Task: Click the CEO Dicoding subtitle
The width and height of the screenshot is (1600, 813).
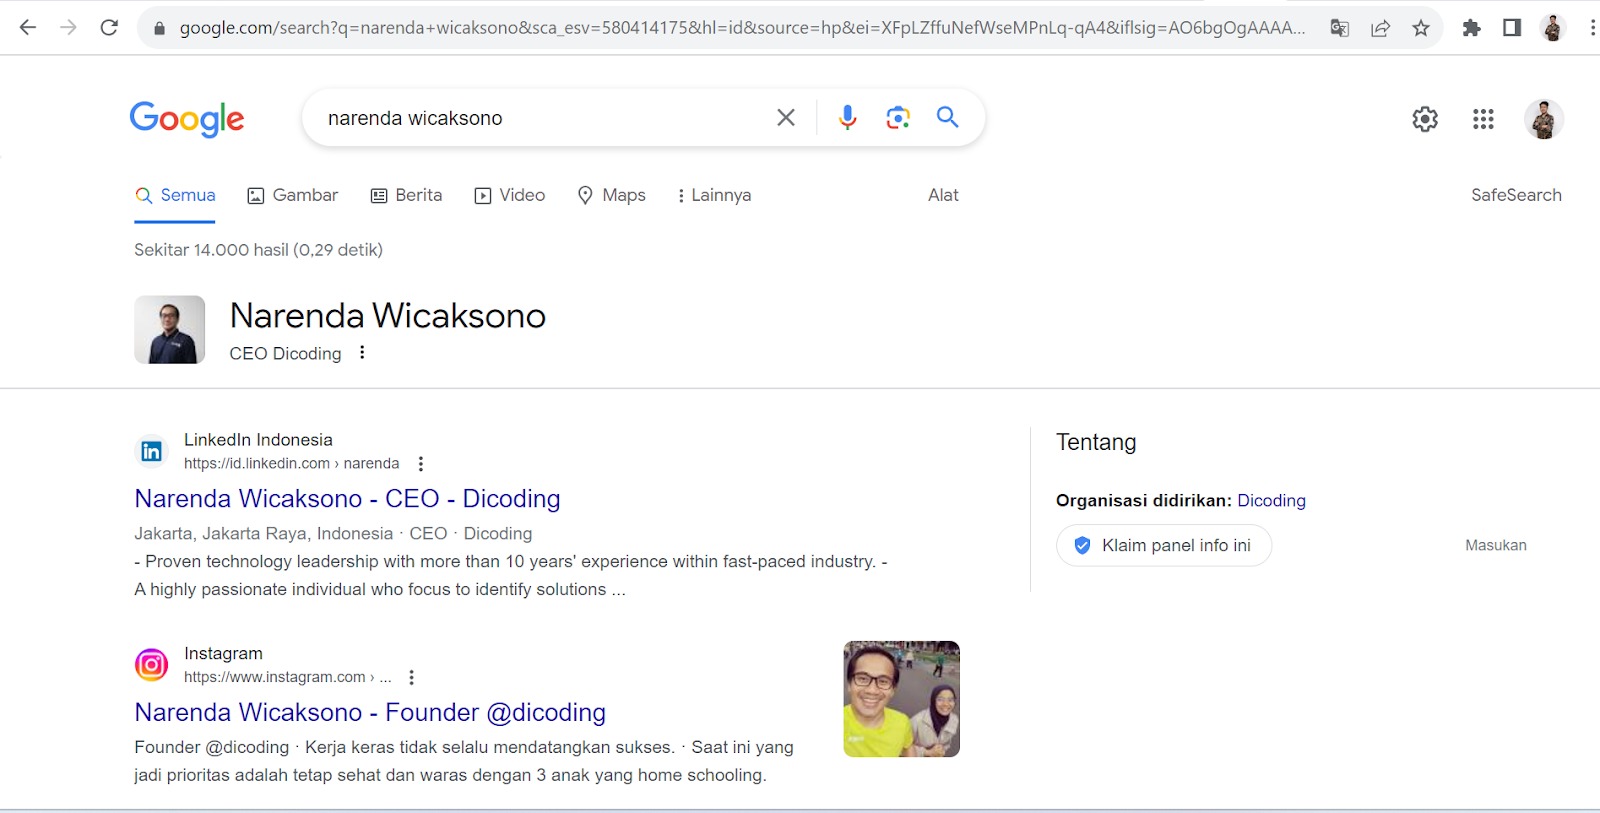Action: 285,353
